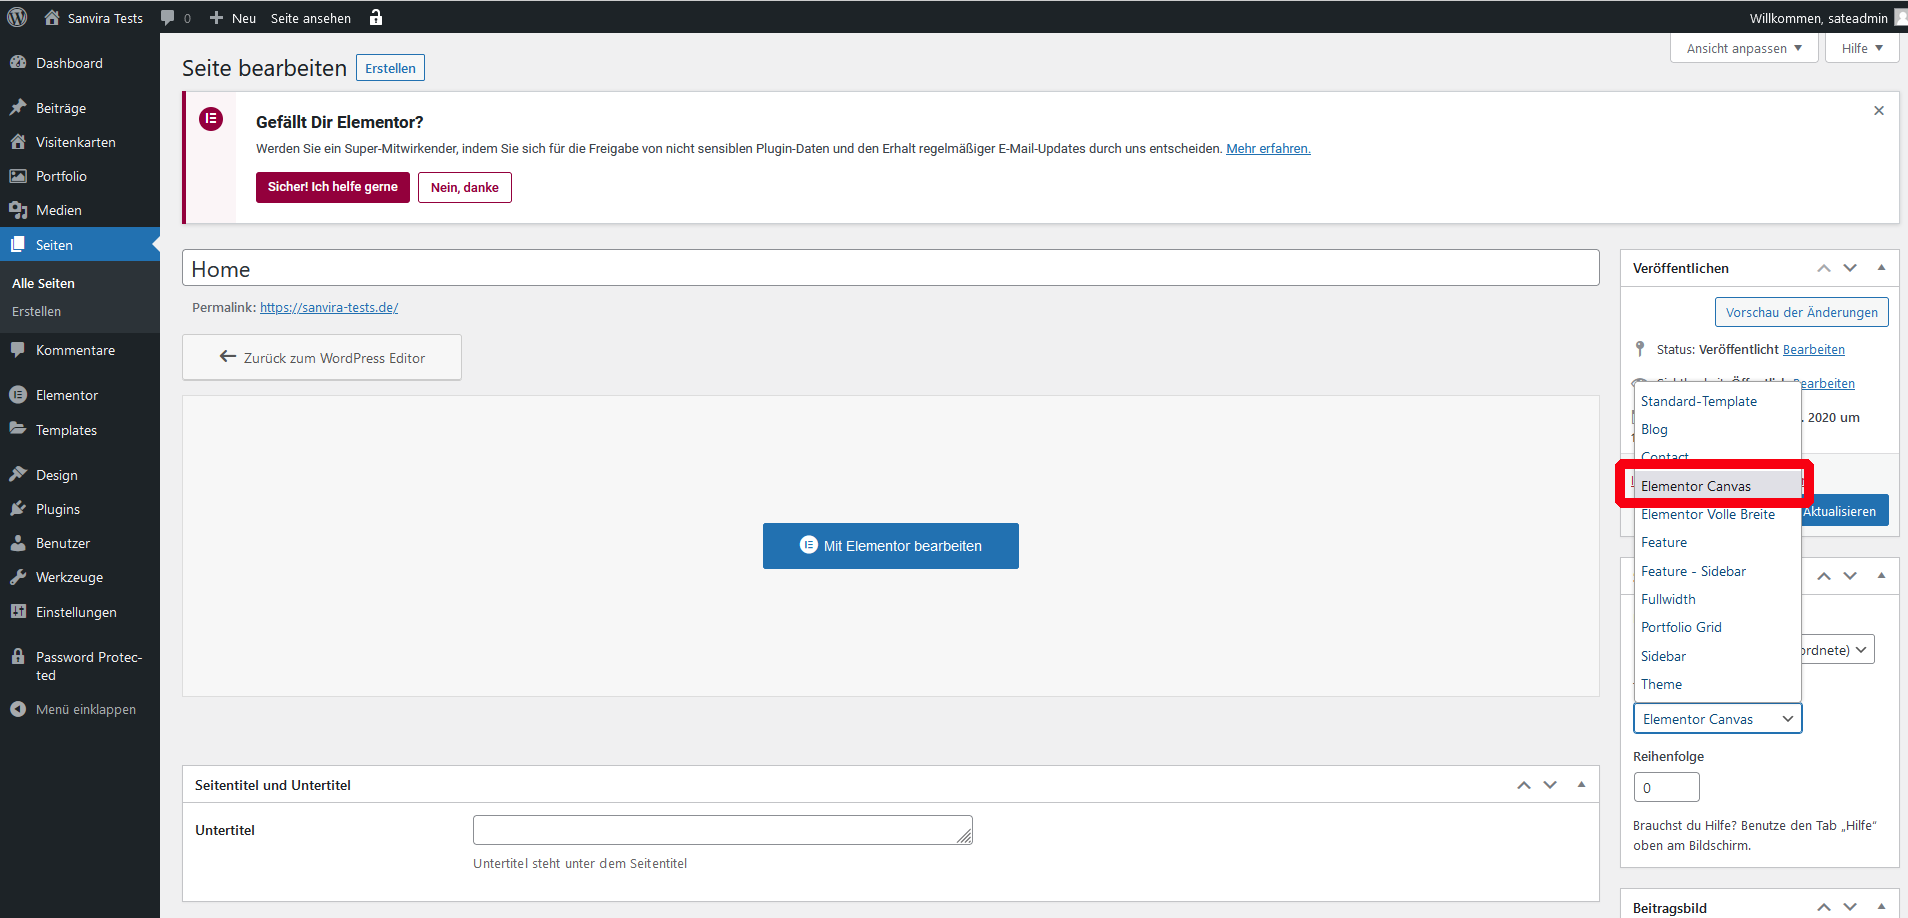Click the Visitenkarten house icon in sidebar

tap(18, 141)
